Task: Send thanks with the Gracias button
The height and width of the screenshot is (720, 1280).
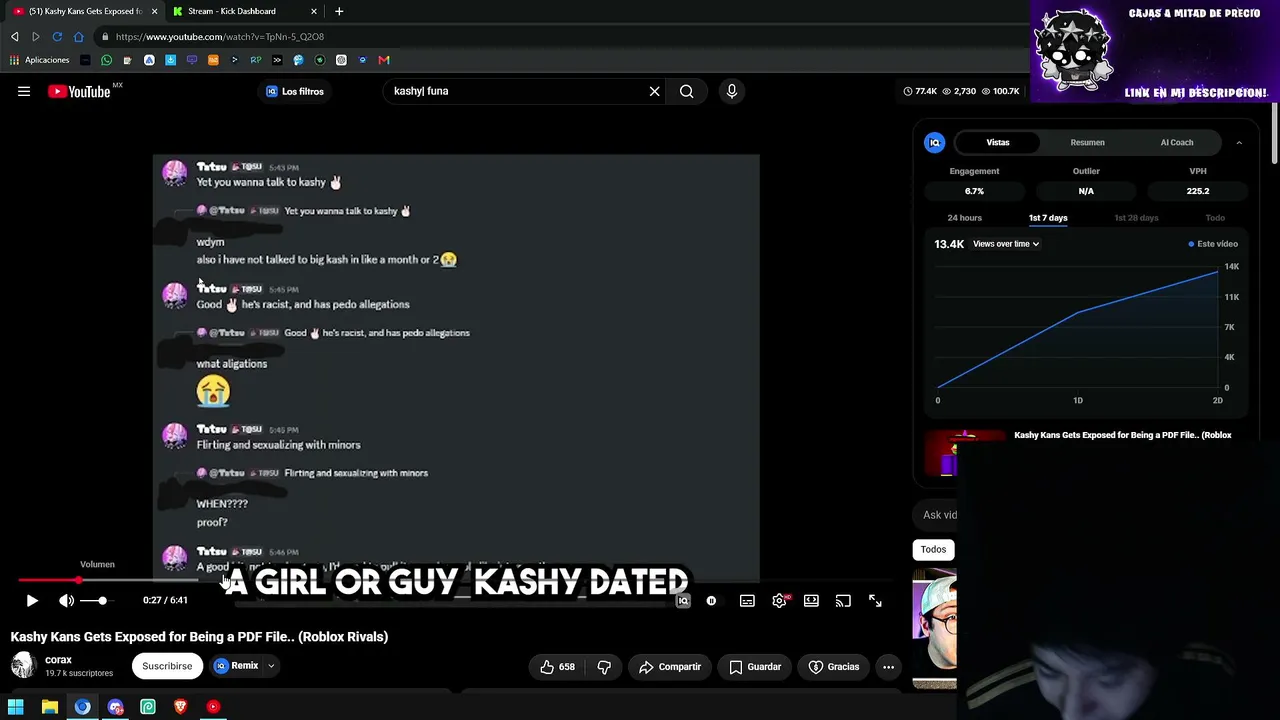Action: tap(834, 667)
